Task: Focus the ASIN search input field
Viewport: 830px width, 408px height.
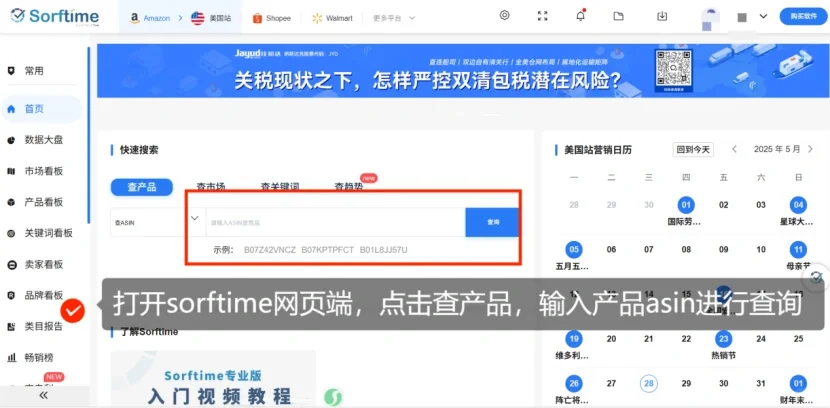Action: tap(336, 222)
